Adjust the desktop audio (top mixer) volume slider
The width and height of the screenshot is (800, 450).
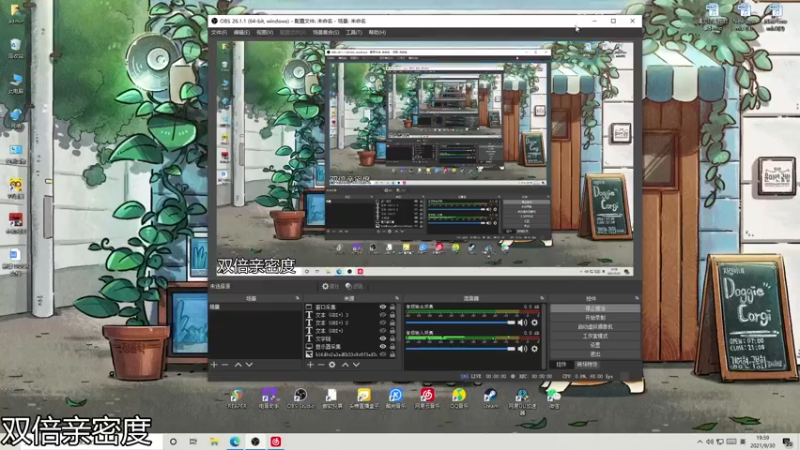pos(460,322)
